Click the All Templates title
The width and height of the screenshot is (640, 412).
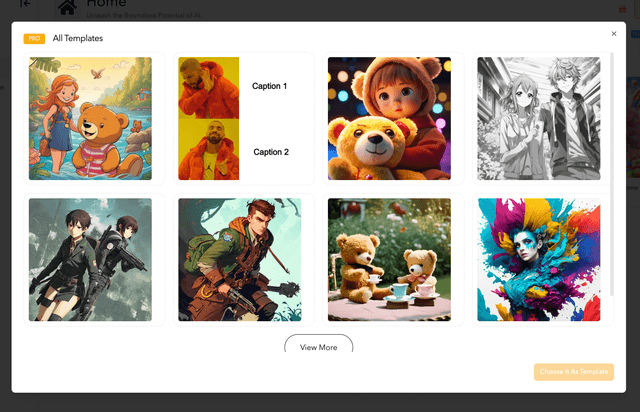click(78, 38)
